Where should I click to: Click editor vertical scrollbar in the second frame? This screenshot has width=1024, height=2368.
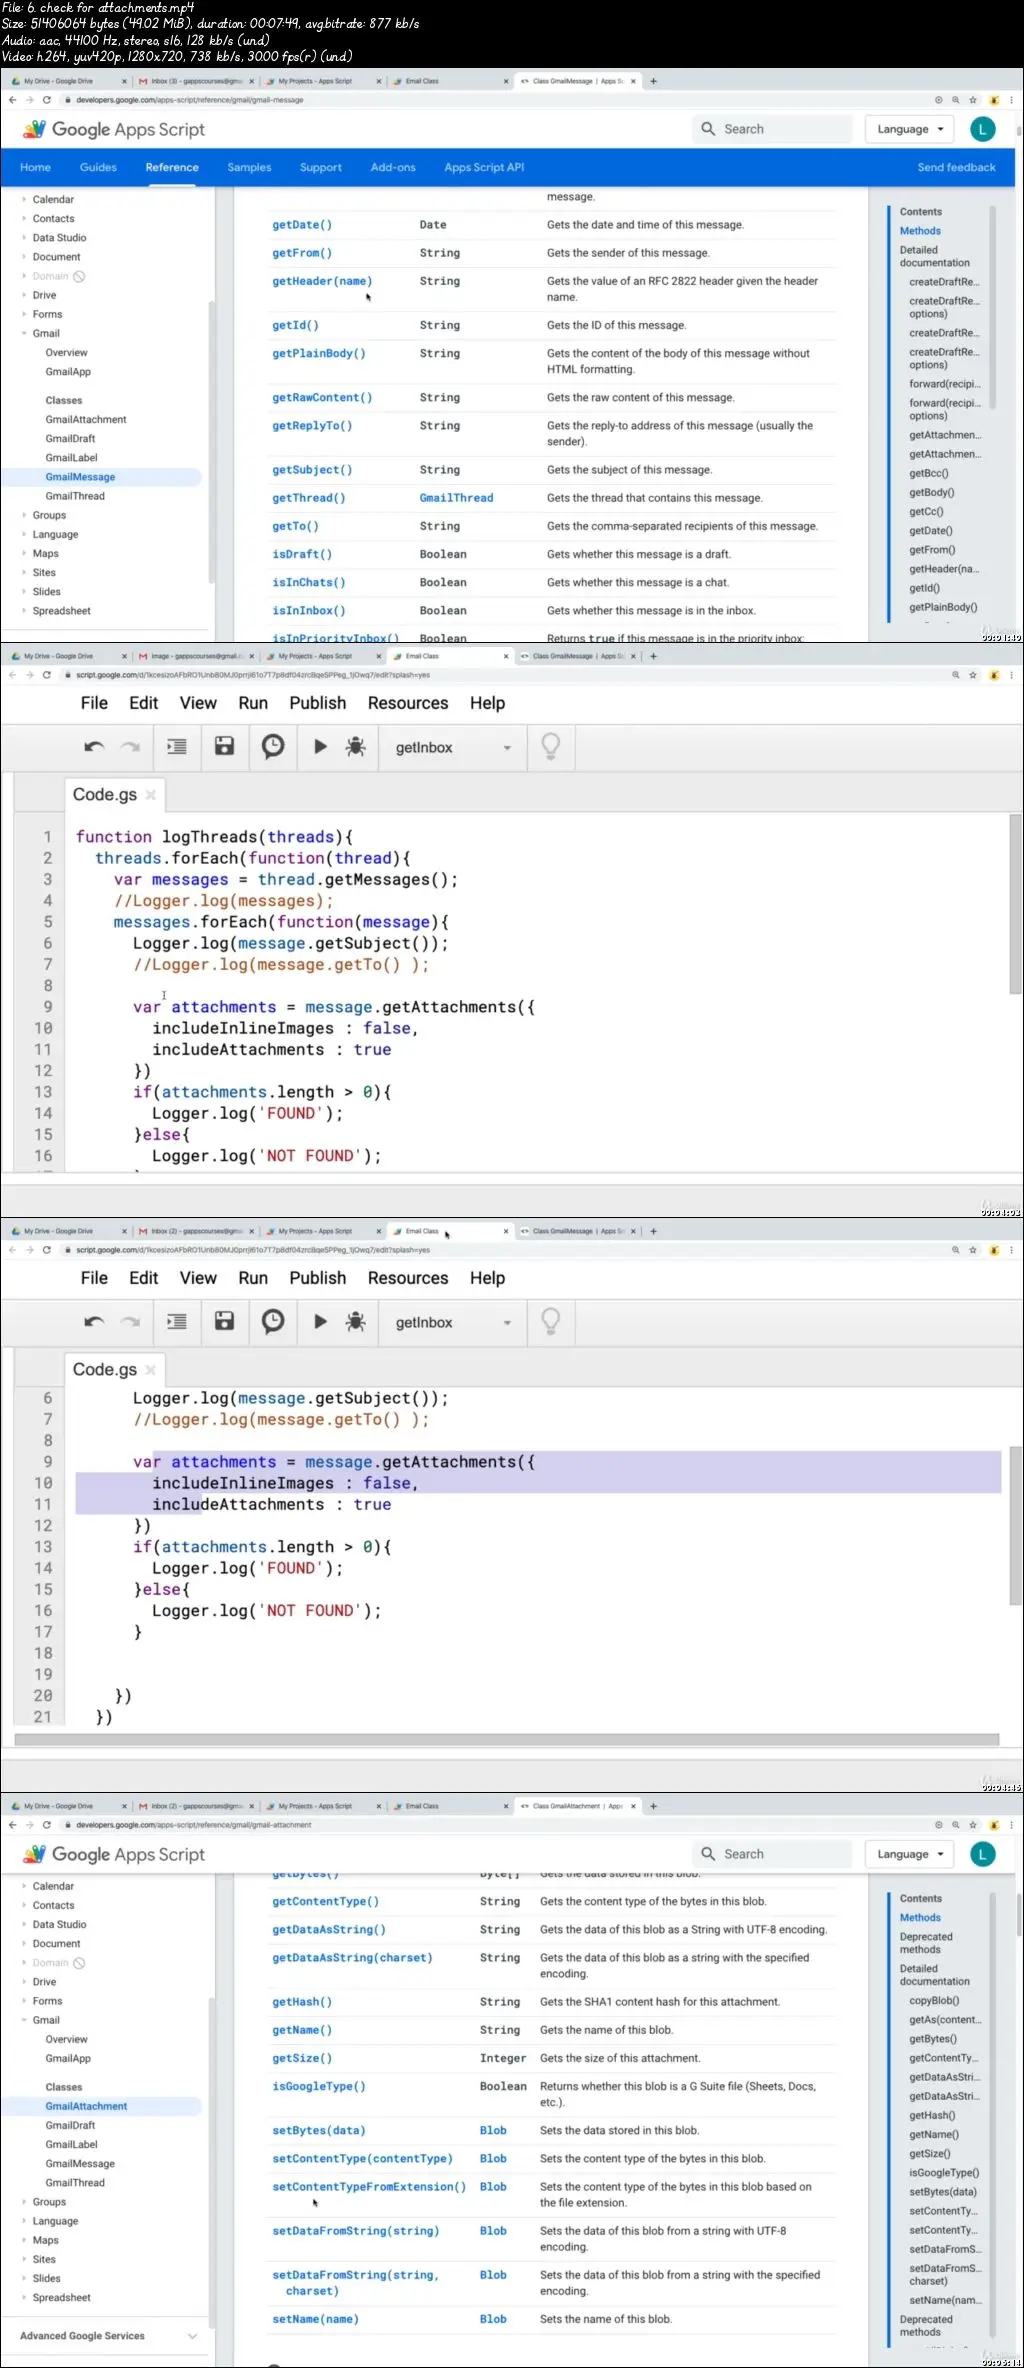[x=1016, y=905]
